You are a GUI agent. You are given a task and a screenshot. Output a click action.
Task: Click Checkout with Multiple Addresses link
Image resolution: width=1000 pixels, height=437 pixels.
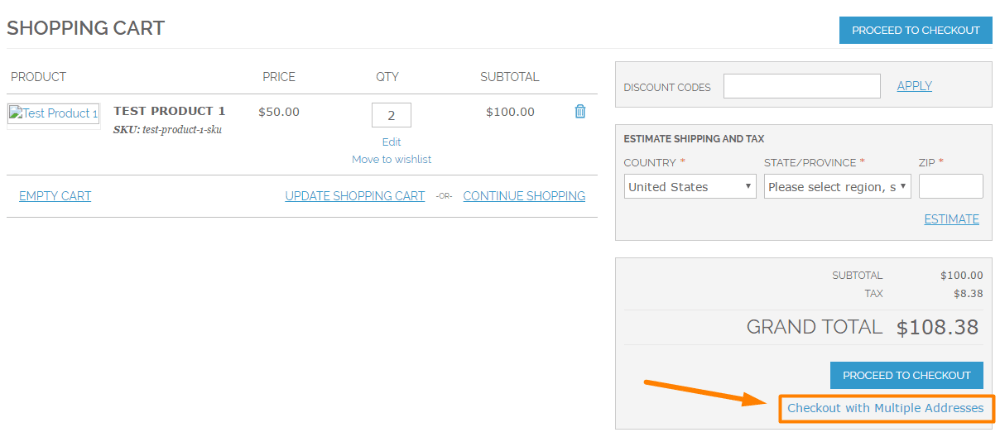(x=885, y=408)
